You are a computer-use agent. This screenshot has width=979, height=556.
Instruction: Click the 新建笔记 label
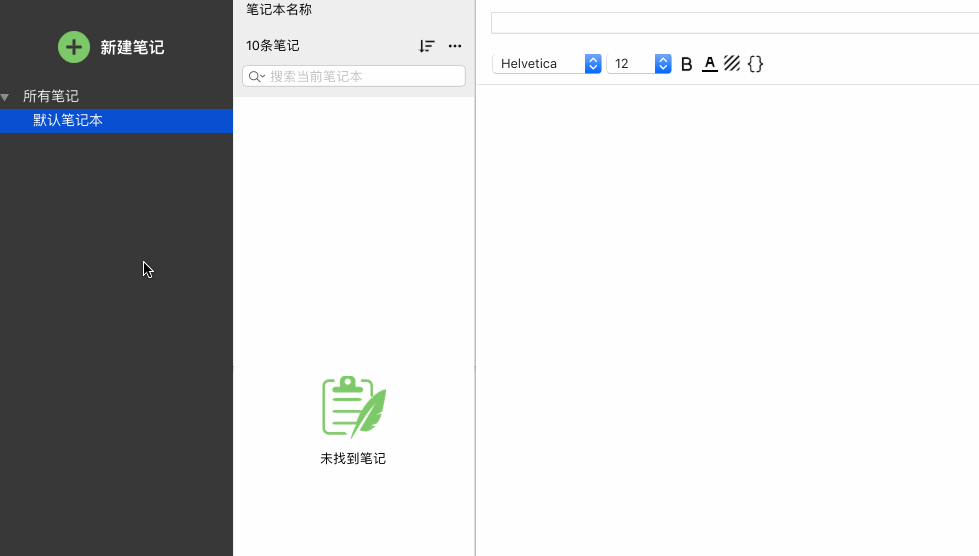tap(132, 47)
